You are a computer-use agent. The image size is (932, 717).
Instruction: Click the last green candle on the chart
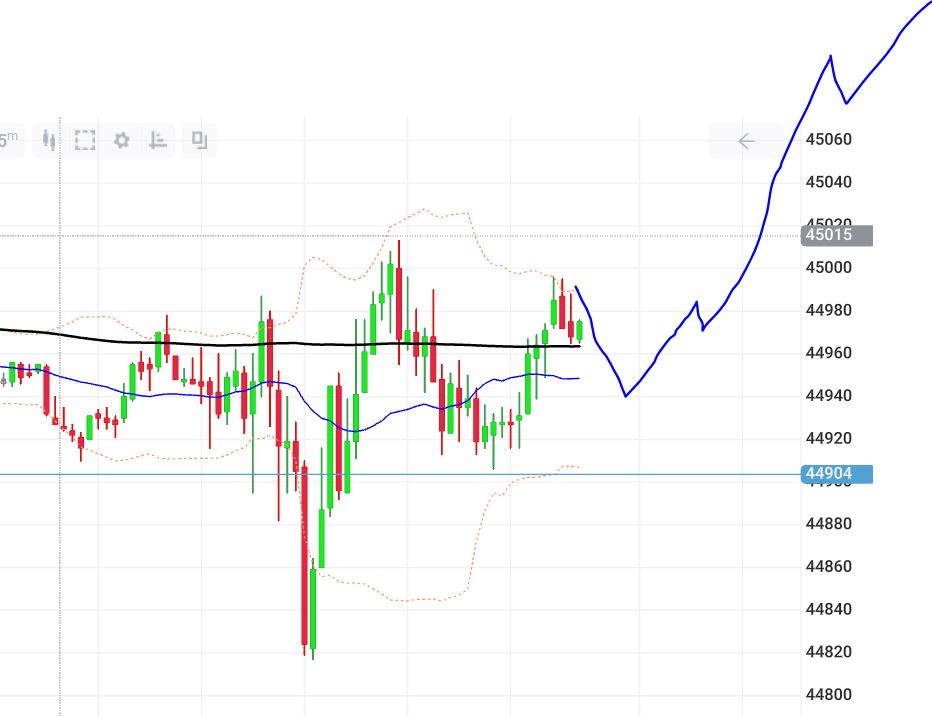[579, 330]
